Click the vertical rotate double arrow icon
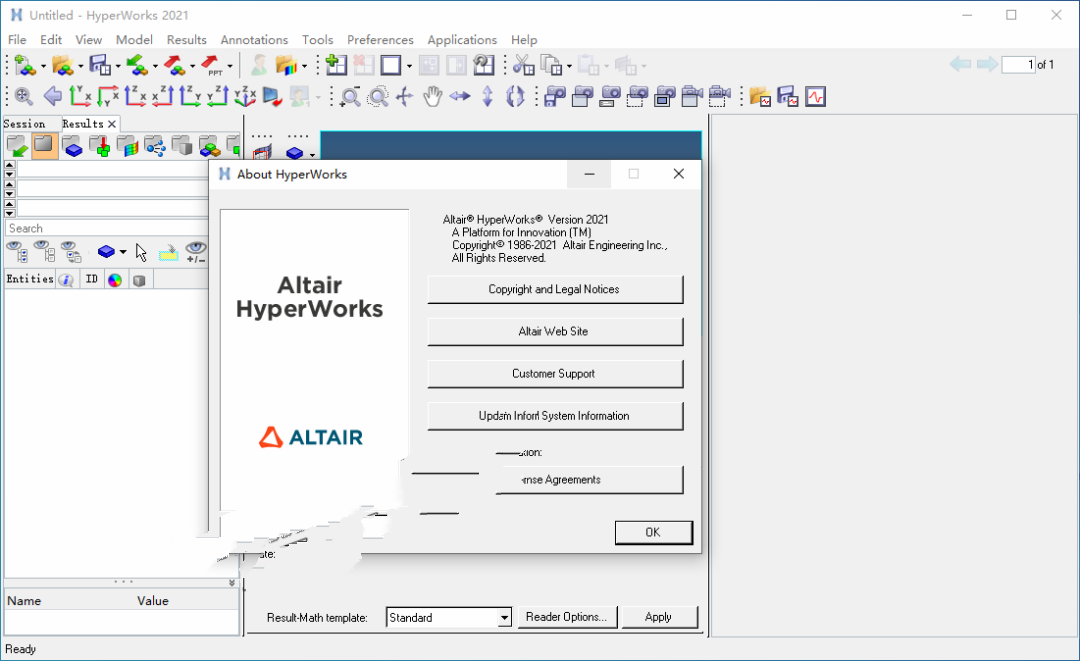This screenshot has width=1080, height=661. 488,96
